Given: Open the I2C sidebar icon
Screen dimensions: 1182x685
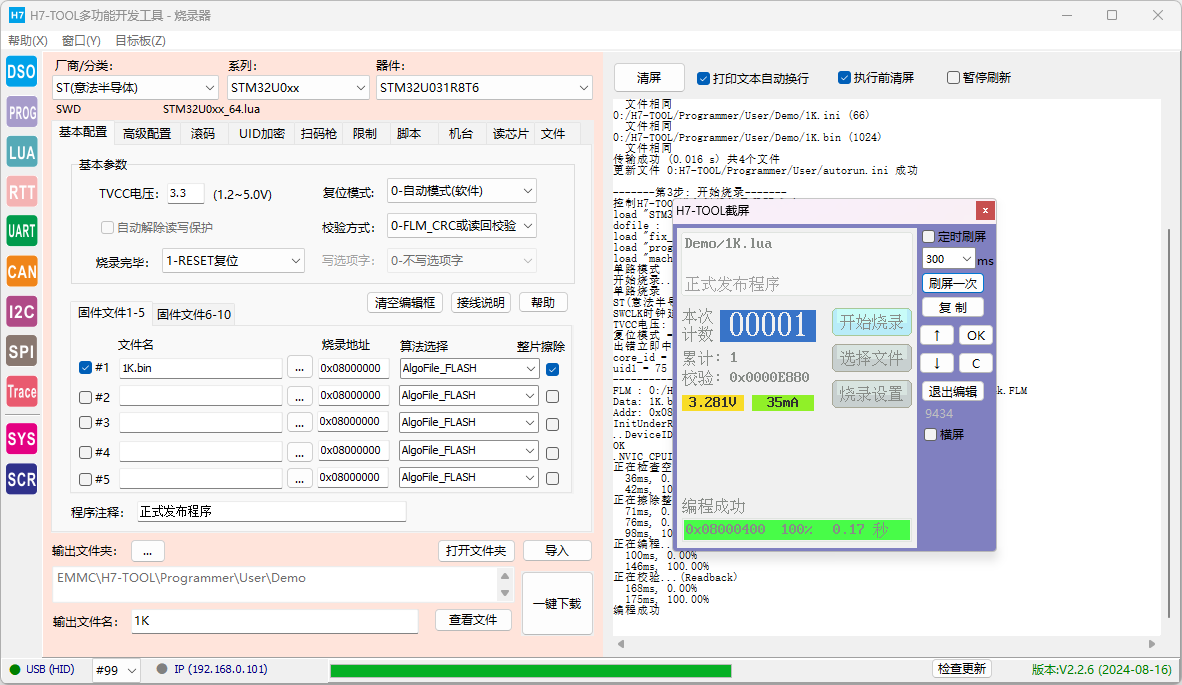Looking at the screenshot, I should coord(21,311).
